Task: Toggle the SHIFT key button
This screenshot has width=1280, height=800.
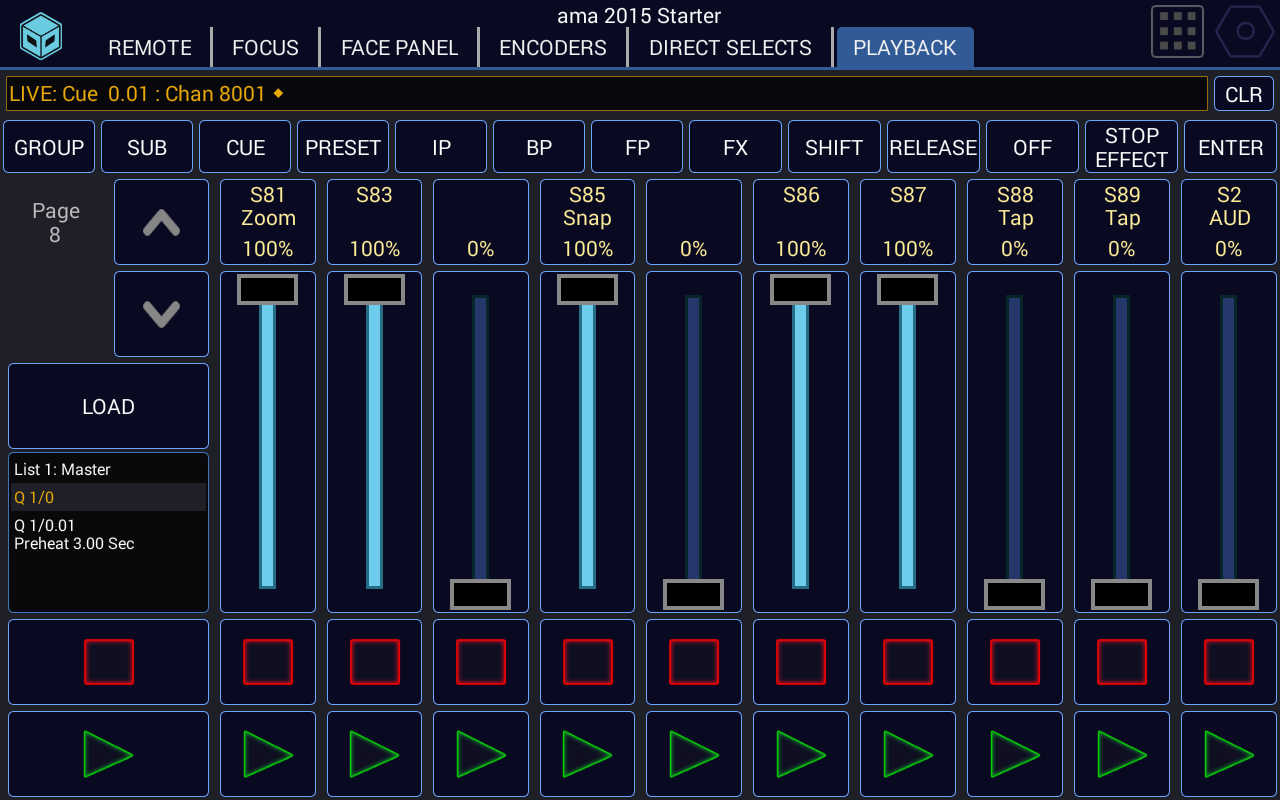Action: pyautogui.click(x=834, y=148)
